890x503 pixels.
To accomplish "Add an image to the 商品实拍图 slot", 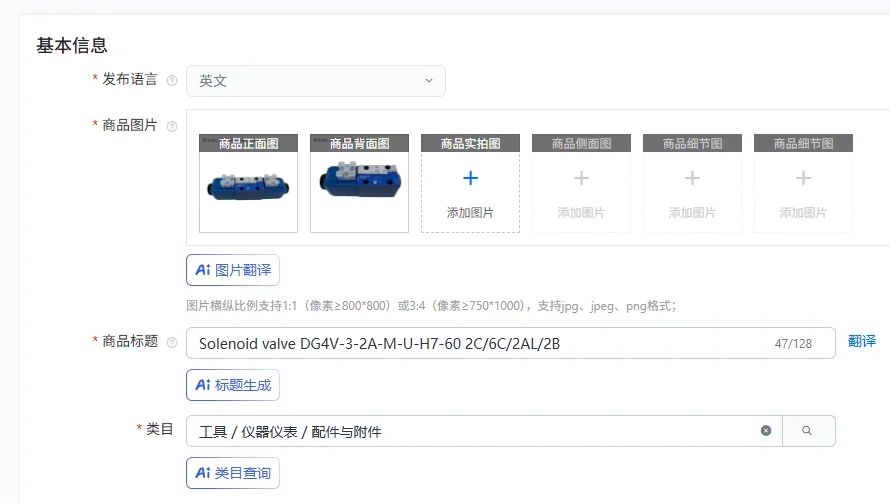I will pyautogui.click(x=470, y=183).
